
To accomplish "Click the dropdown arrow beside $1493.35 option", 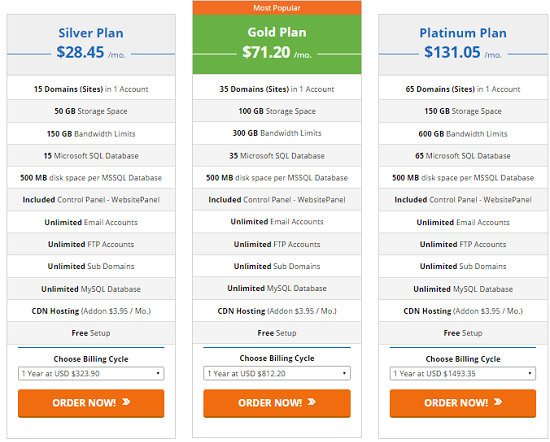I will coord(530,373).
